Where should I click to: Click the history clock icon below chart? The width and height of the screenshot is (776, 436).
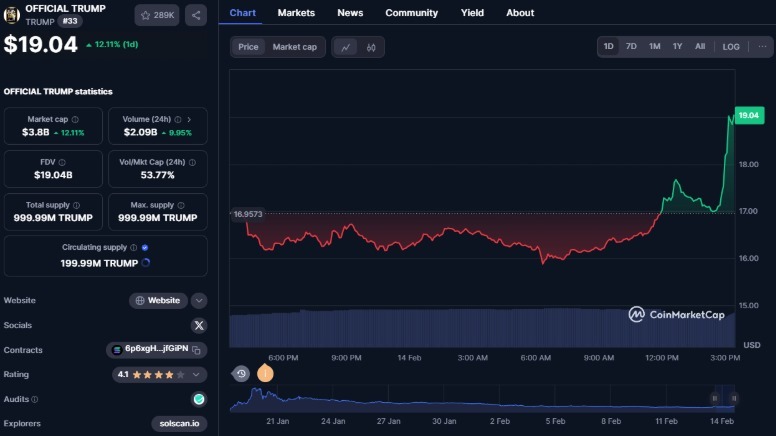(x=241, y=374)
